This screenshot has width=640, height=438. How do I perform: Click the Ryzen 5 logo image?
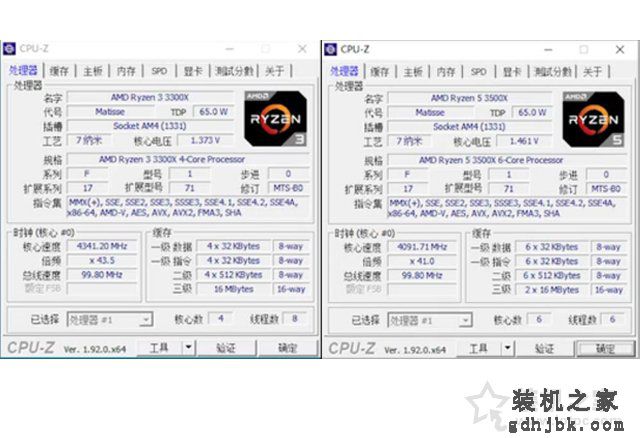(x=593, y=119)
